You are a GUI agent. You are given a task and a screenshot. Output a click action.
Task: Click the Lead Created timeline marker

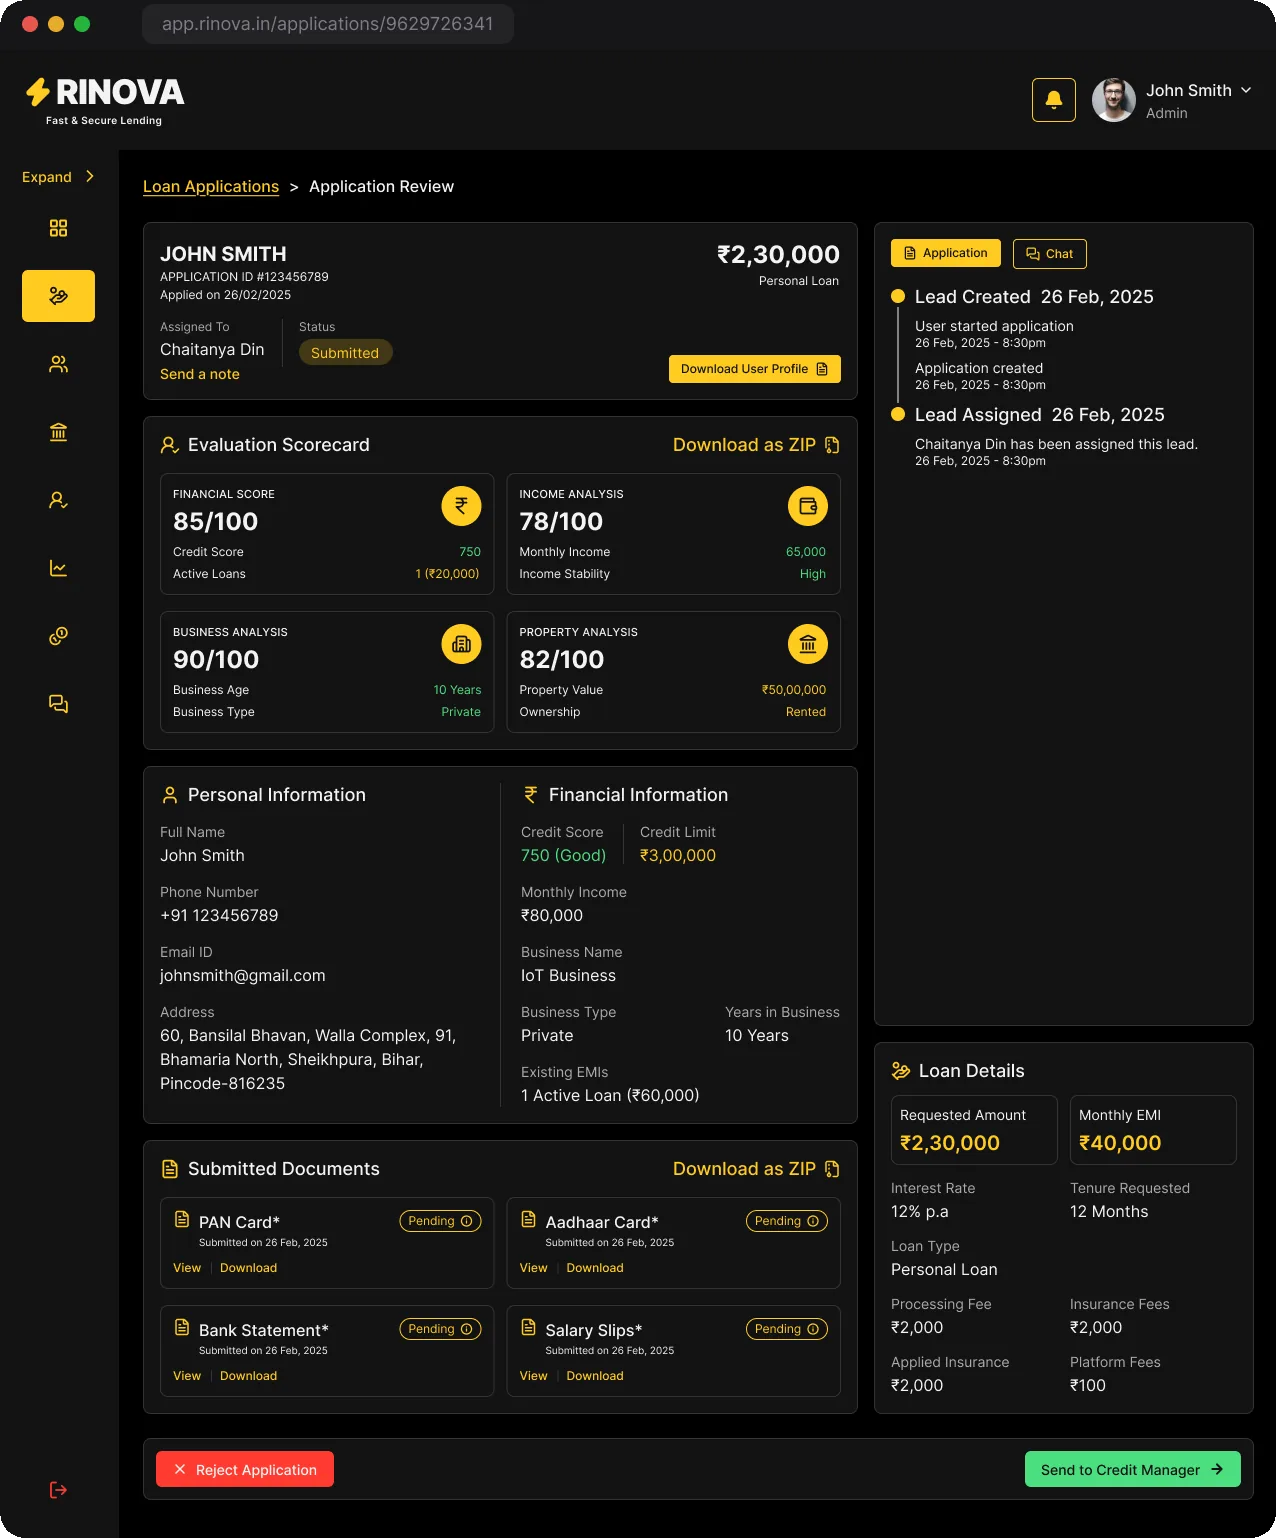[x=898, y=296]
